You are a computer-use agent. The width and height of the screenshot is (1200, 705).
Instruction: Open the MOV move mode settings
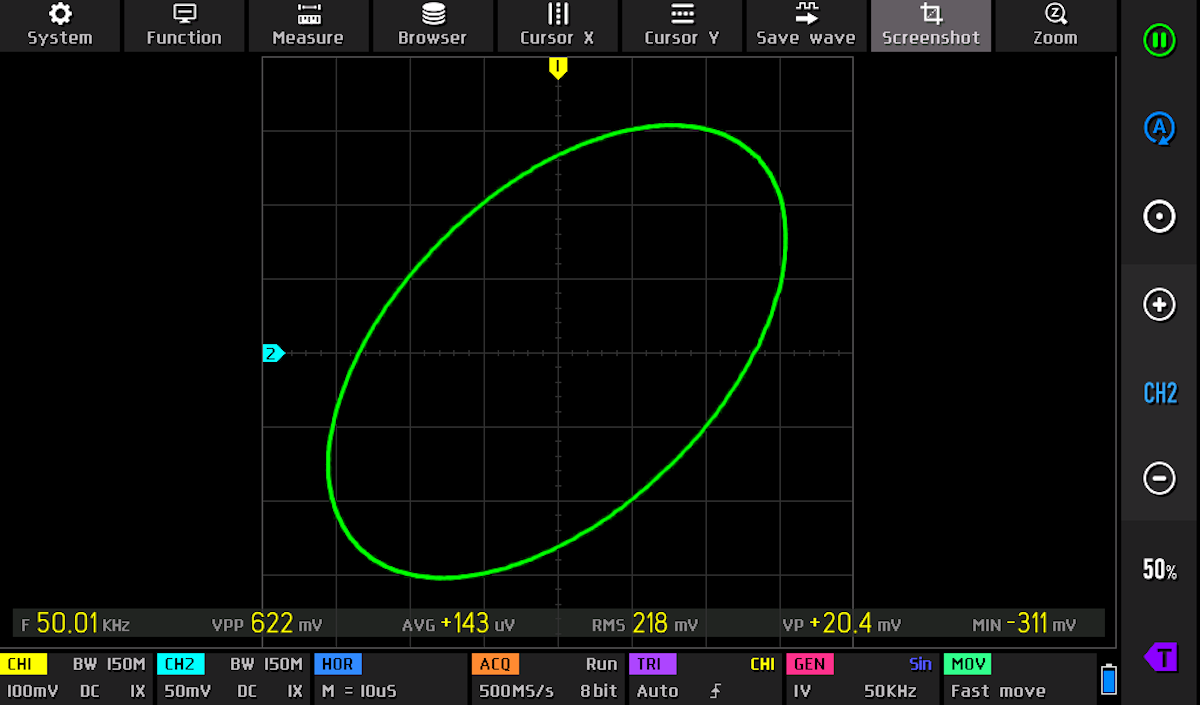967,664
